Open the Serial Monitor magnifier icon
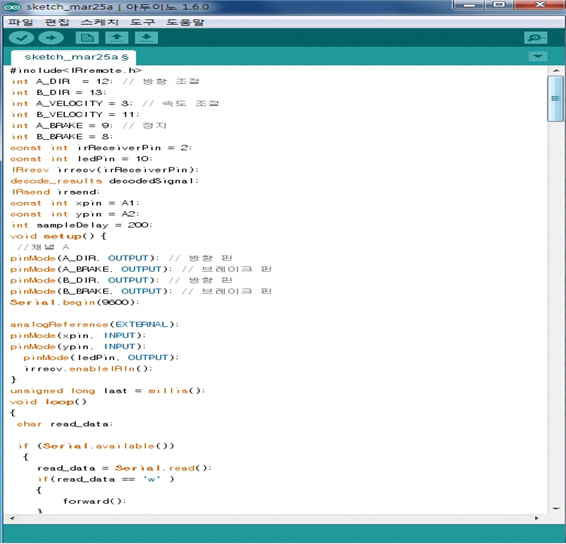The height and width of the screenshot is (544, 566). click(535, 38)
